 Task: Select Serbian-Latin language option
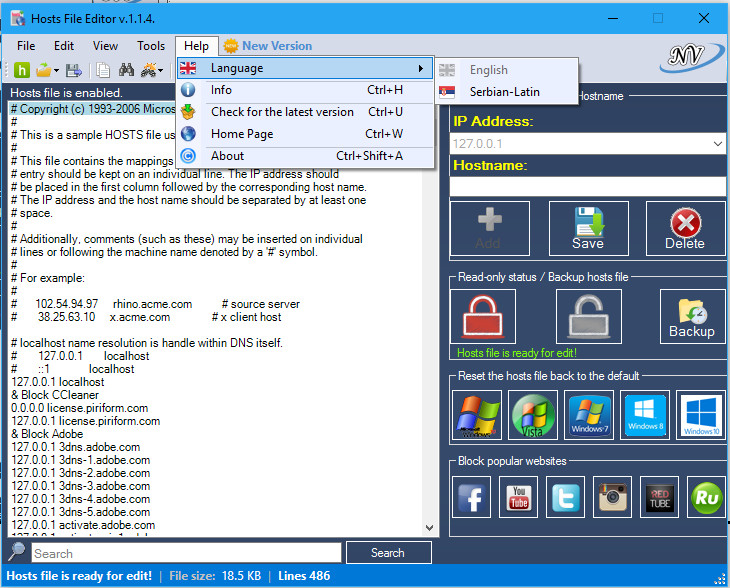(x=507, y=92)
